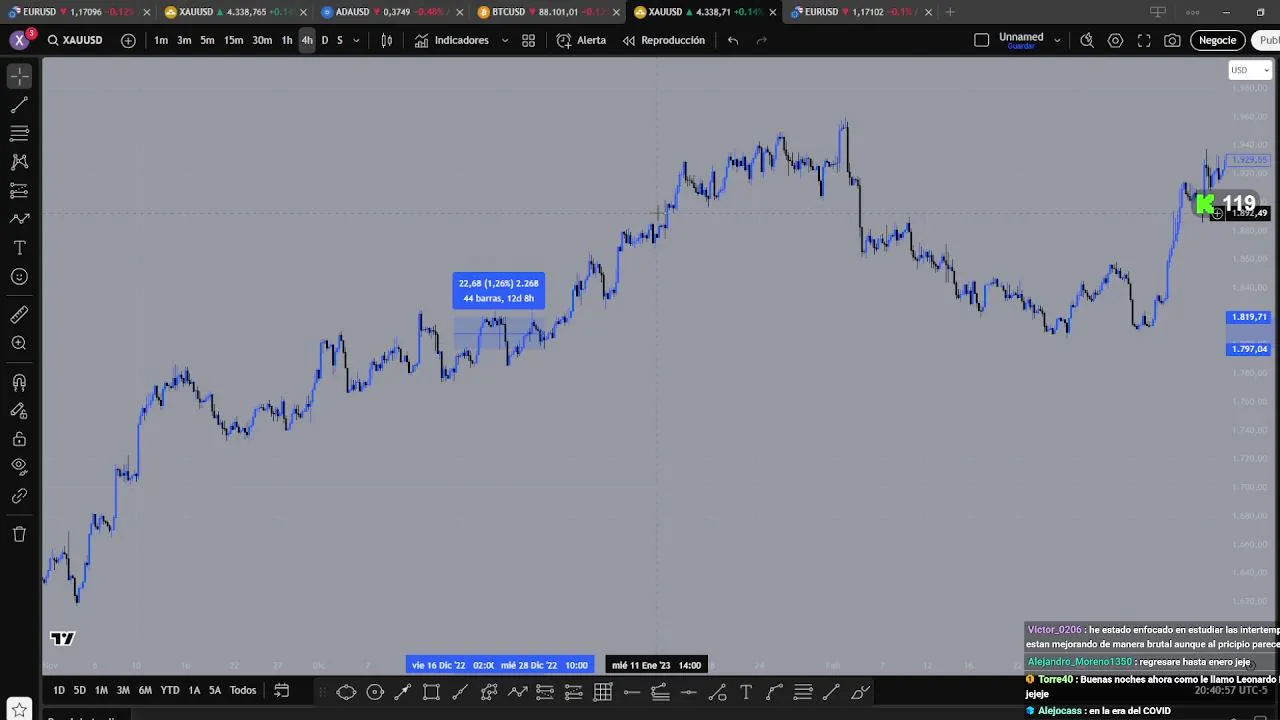Open a new browser tab
This screenshot has width=1280, height=720.
coord(950,12)
